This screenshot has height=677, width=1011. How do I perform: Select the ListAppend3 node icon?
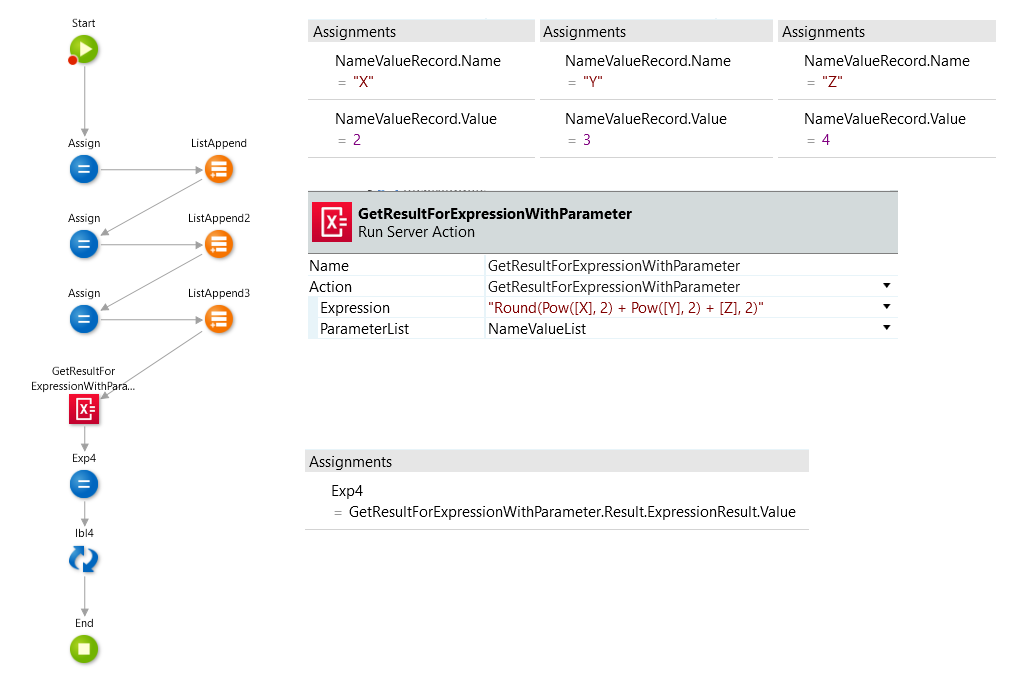[219, 319]
